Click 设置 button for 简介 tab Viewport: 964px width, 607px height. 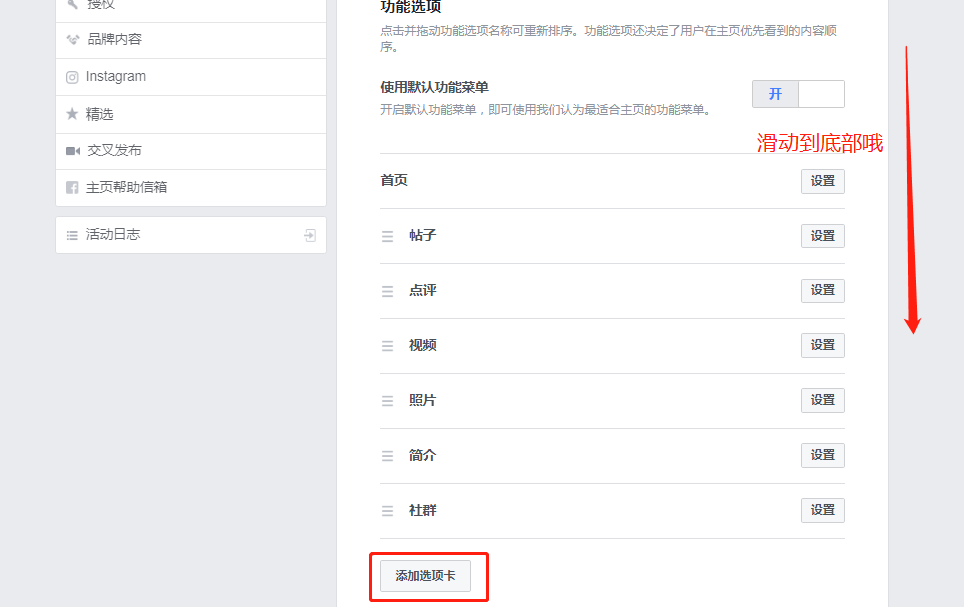click(822, 456)
